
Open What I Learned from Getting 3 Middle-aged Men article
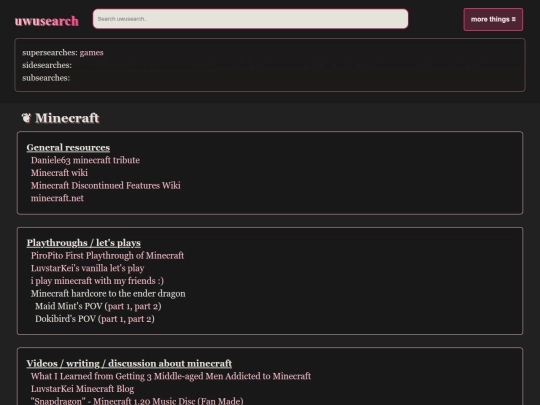tap(171, 376)
